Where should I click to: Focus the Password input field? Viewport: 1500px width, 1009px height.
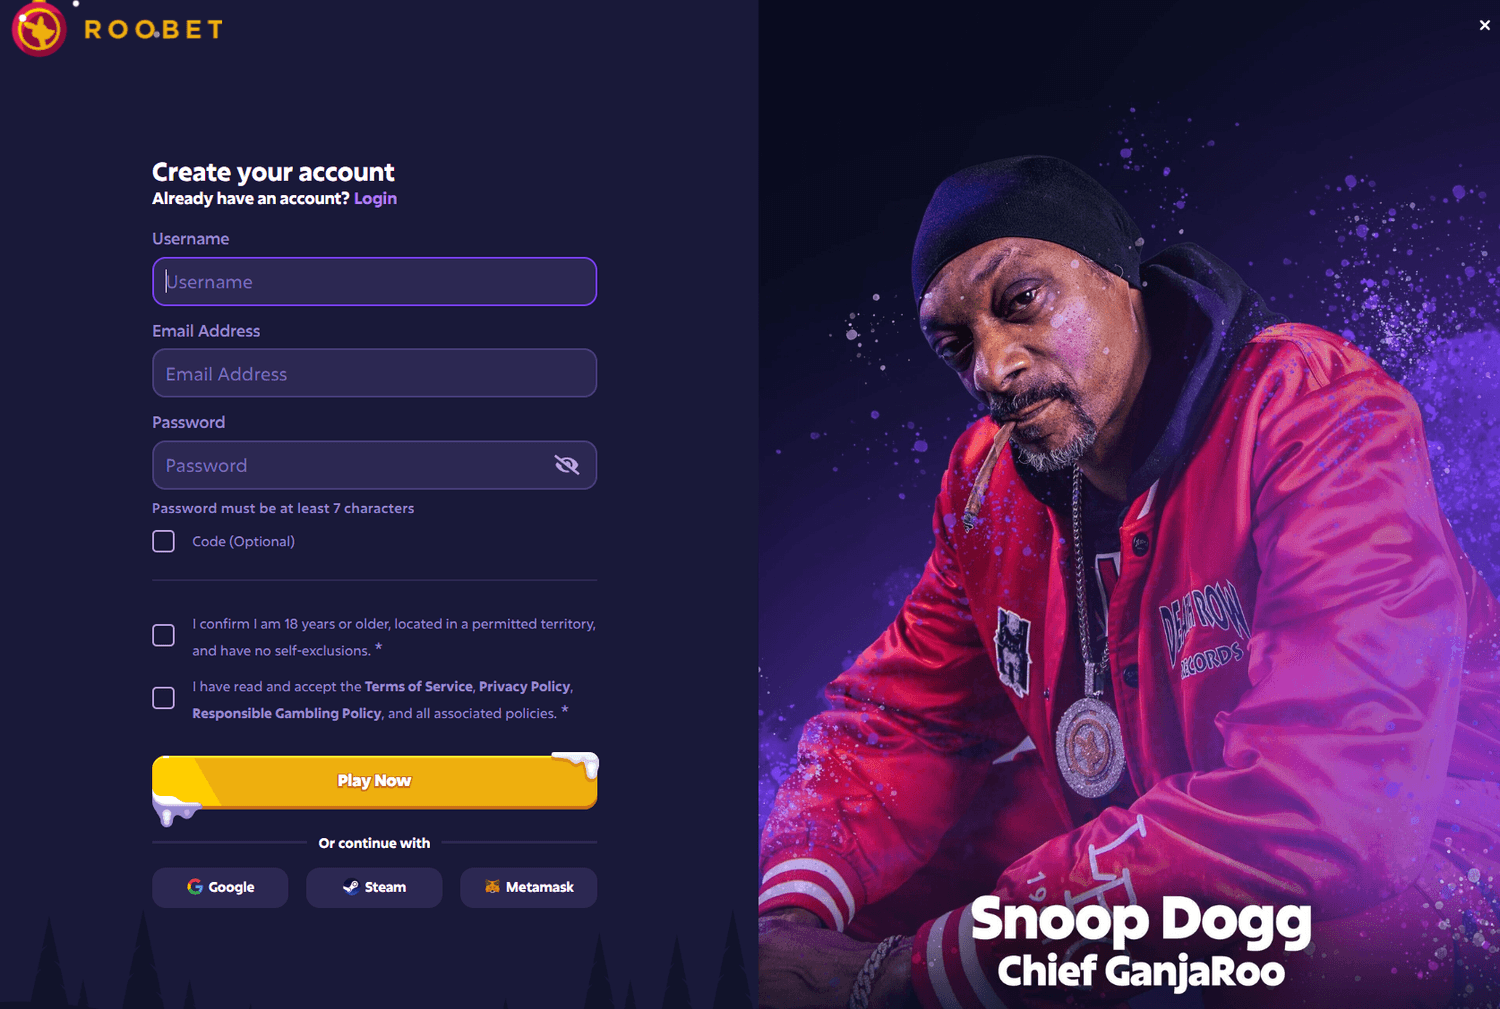350,465
